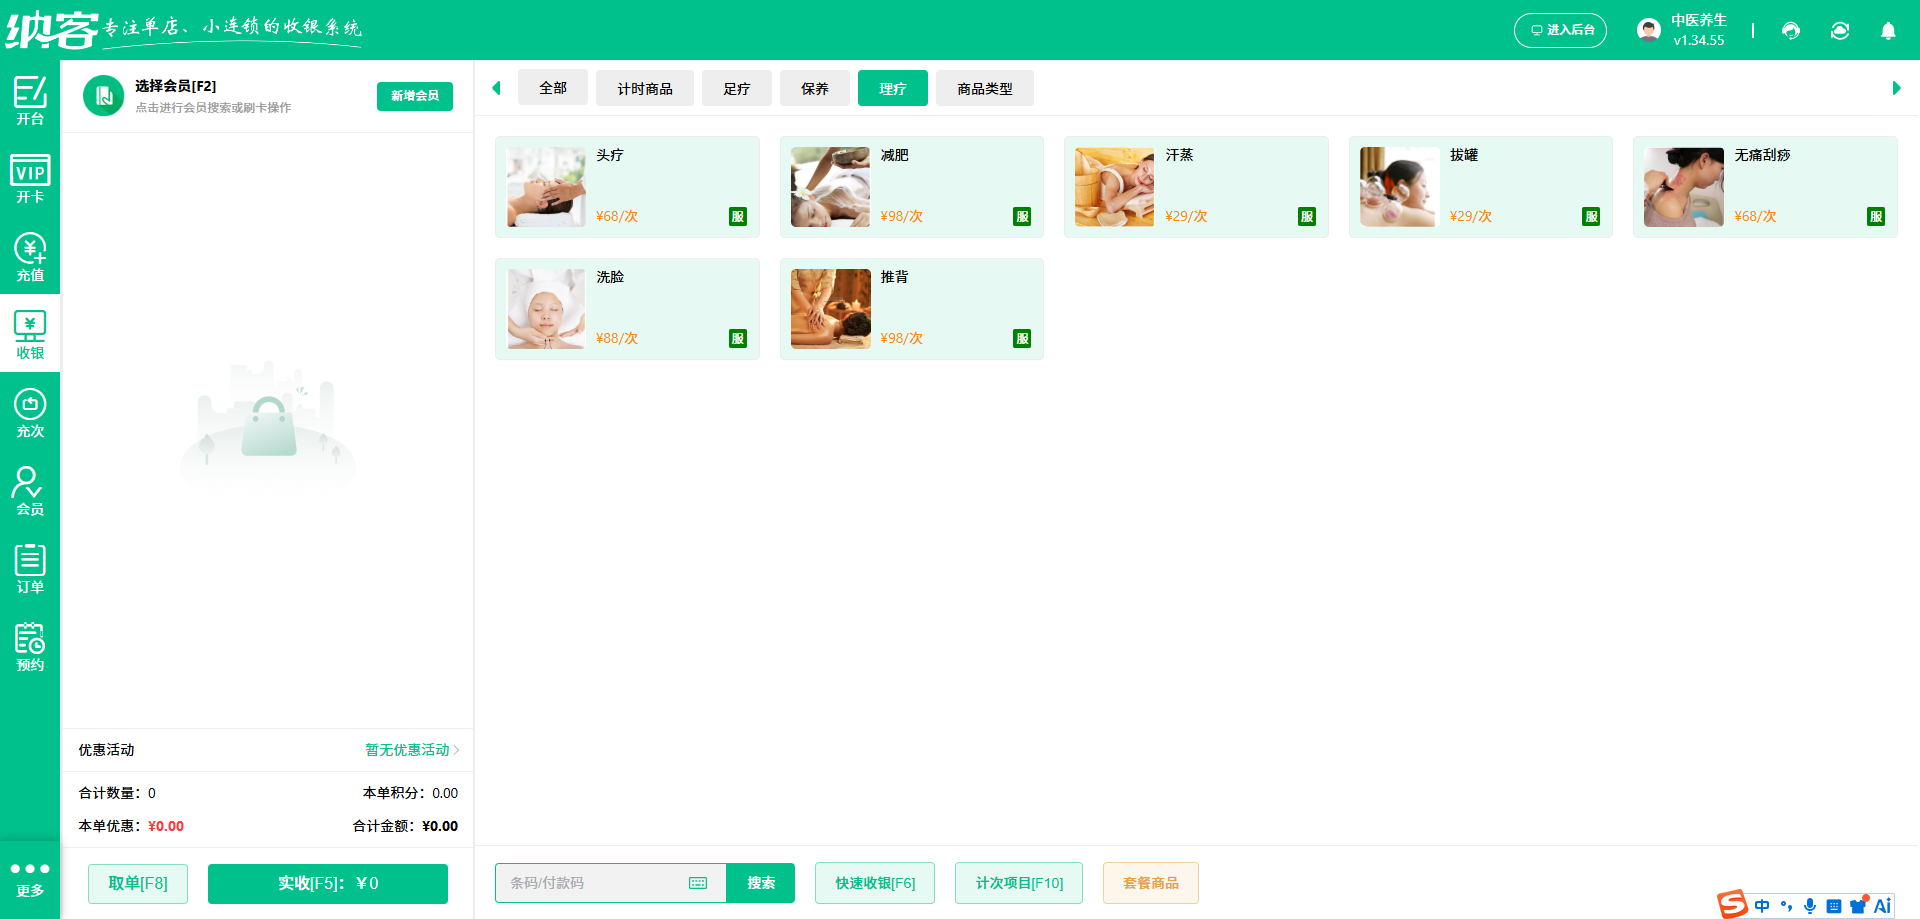Select the 订单 orders sidebar icon
Viewport: 1920px width, 919px height.
30,567
